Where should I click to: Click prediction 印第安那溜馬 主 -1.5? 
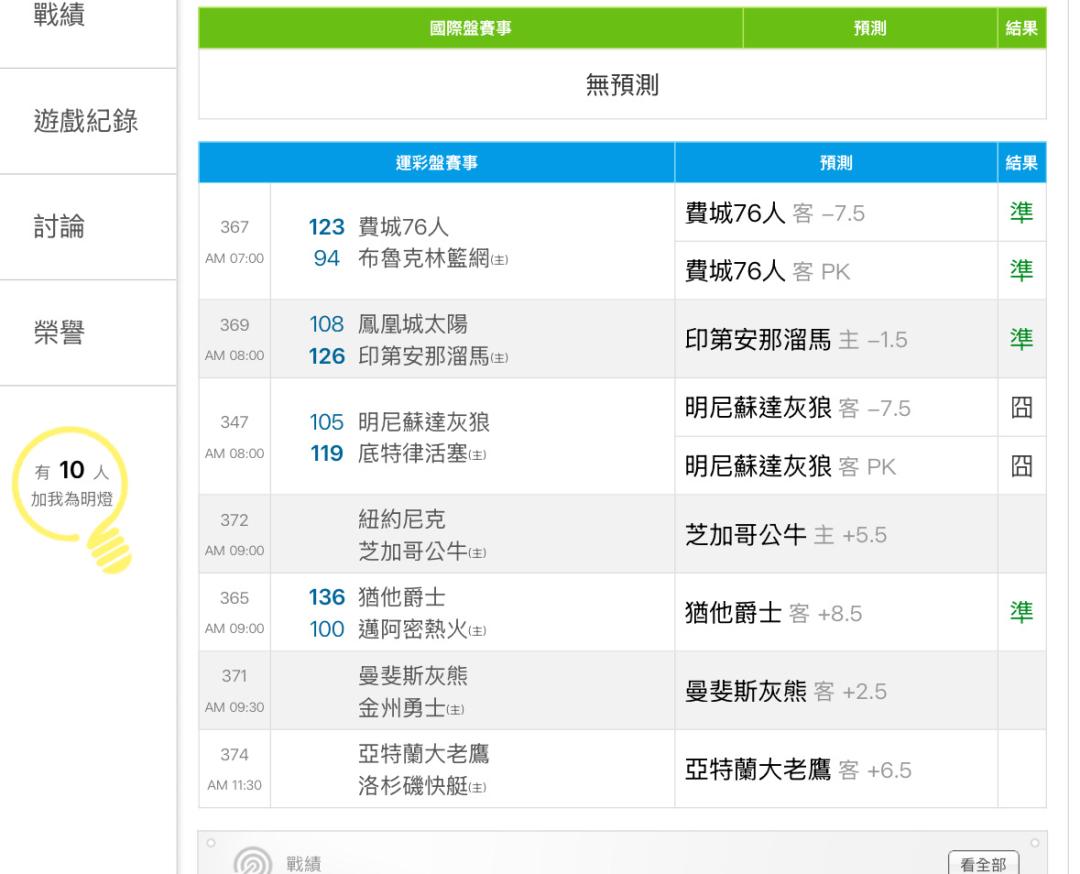coord(796,340)
